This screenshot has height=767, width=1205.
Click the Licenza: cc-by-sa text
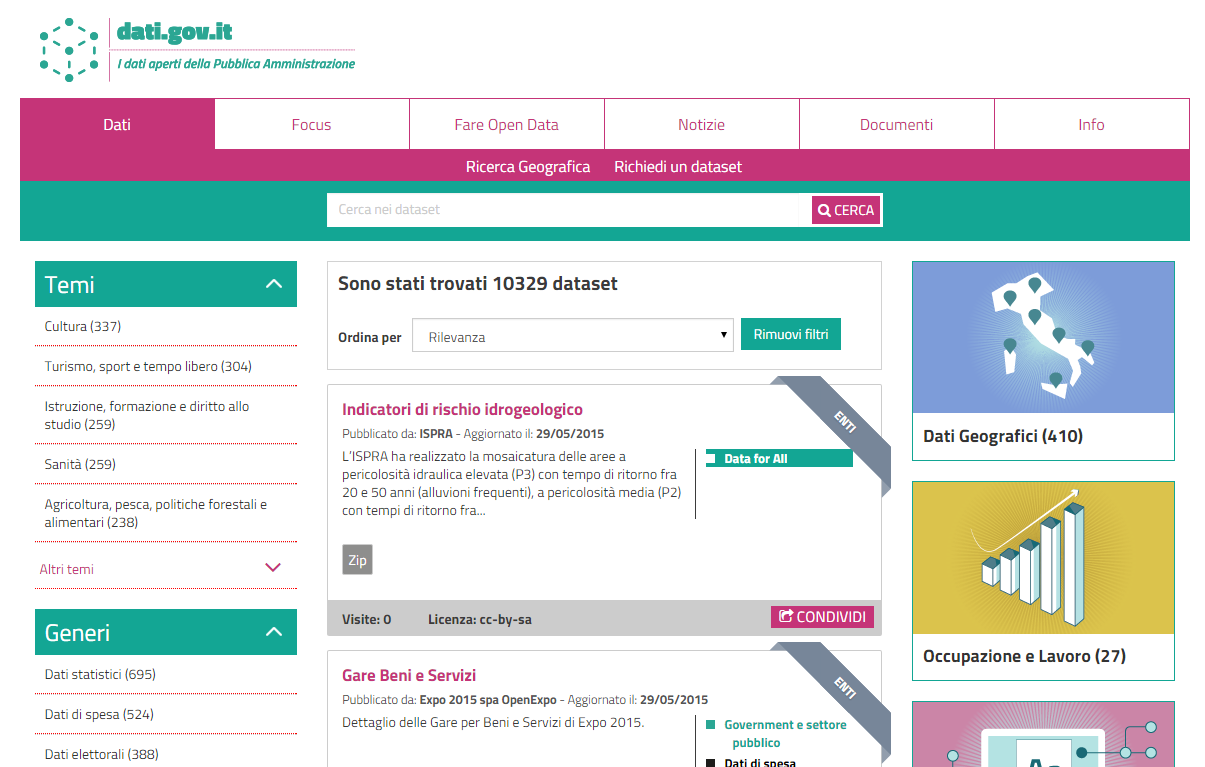click(x=480, y=619)
